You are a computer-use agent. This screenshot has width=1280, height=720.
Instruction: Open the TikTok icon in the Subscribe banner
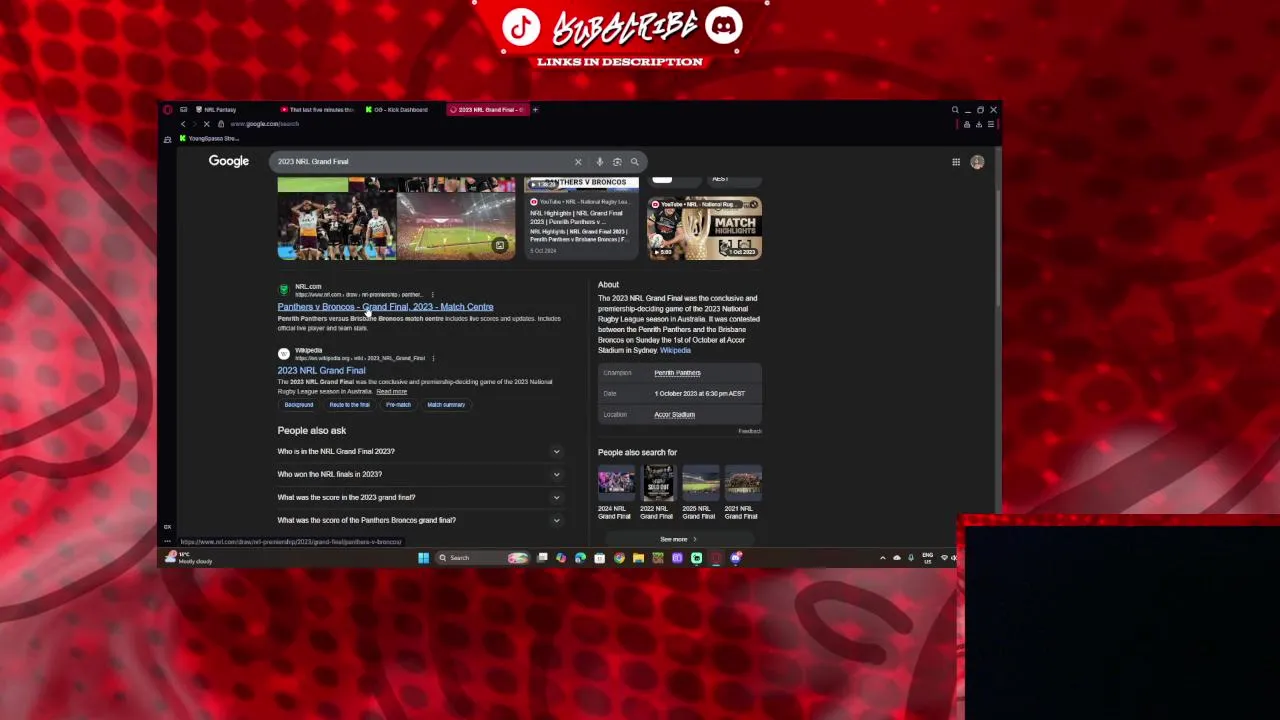[521, 28]
